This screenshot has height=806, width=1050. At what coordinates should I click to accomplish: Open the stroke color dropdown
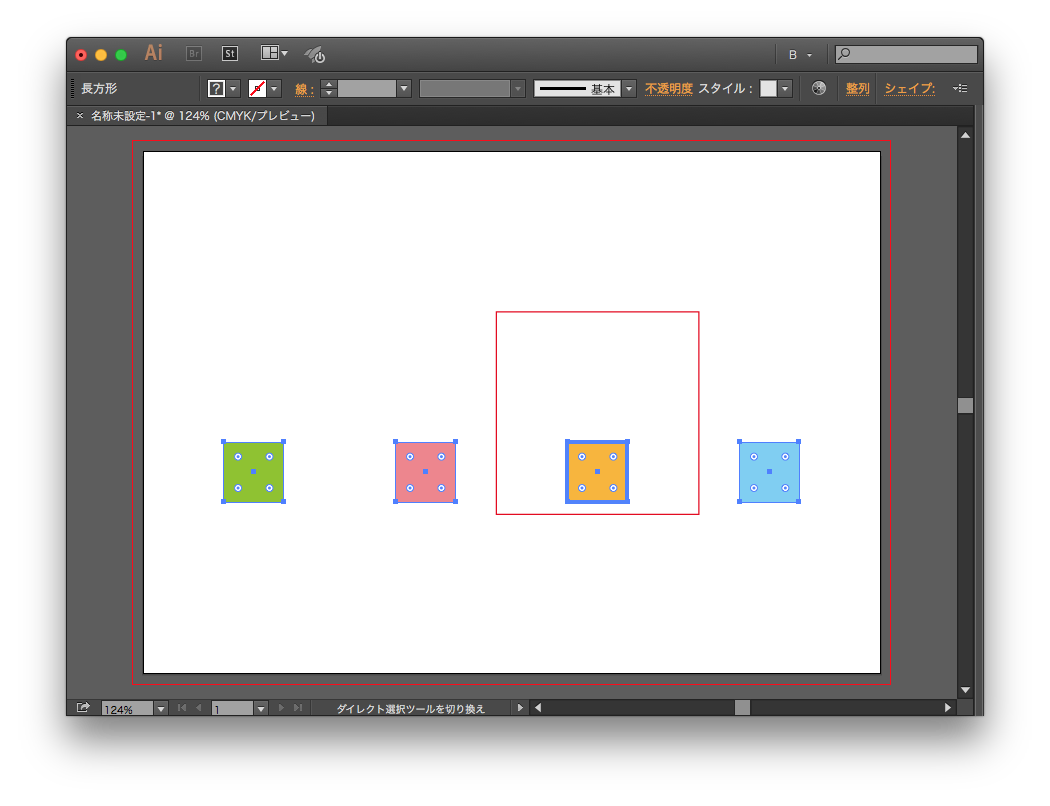pos(272,88)
